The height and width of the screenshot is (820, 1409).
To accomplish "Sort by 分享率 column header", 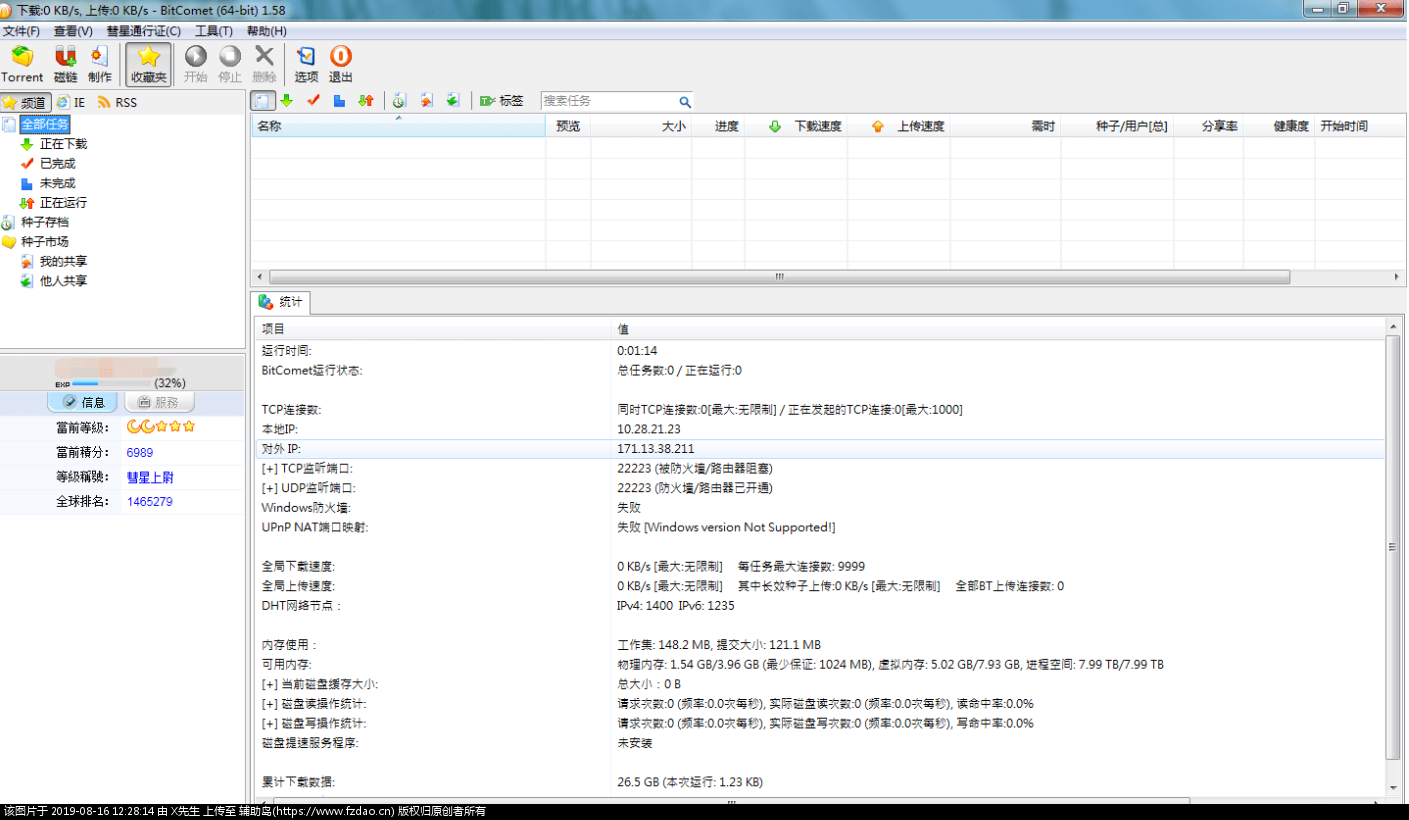I will pos(1208,126).
